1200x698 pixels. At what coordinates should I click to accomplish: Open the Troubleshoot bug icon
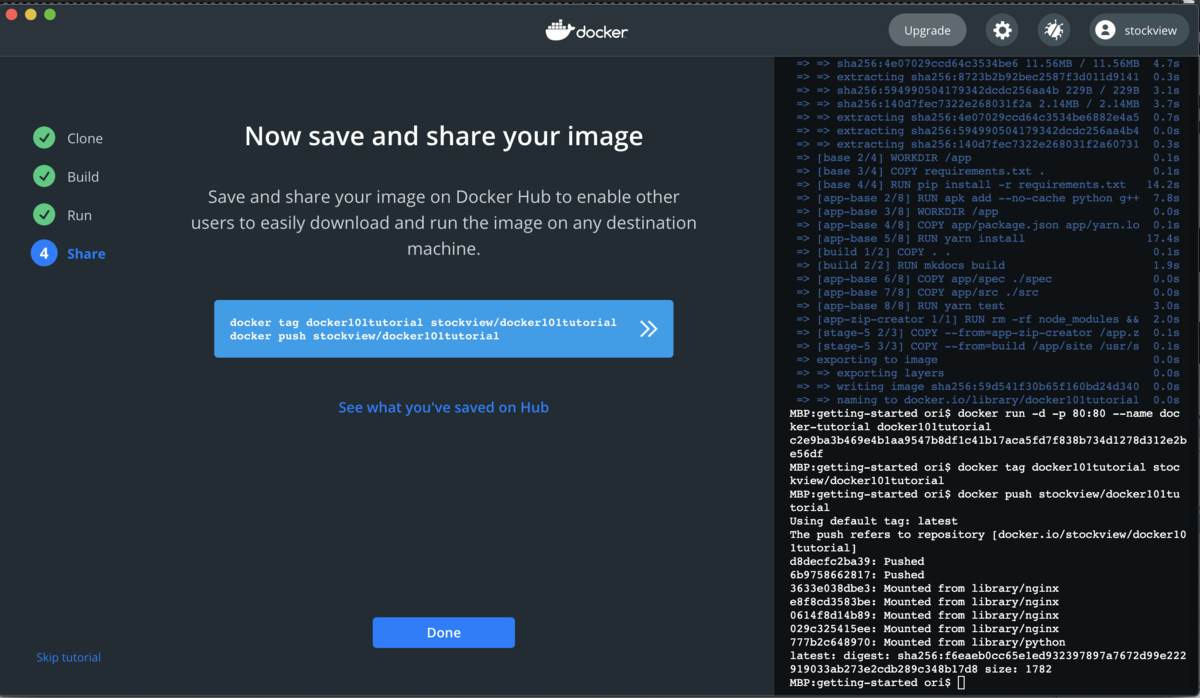1054,30
